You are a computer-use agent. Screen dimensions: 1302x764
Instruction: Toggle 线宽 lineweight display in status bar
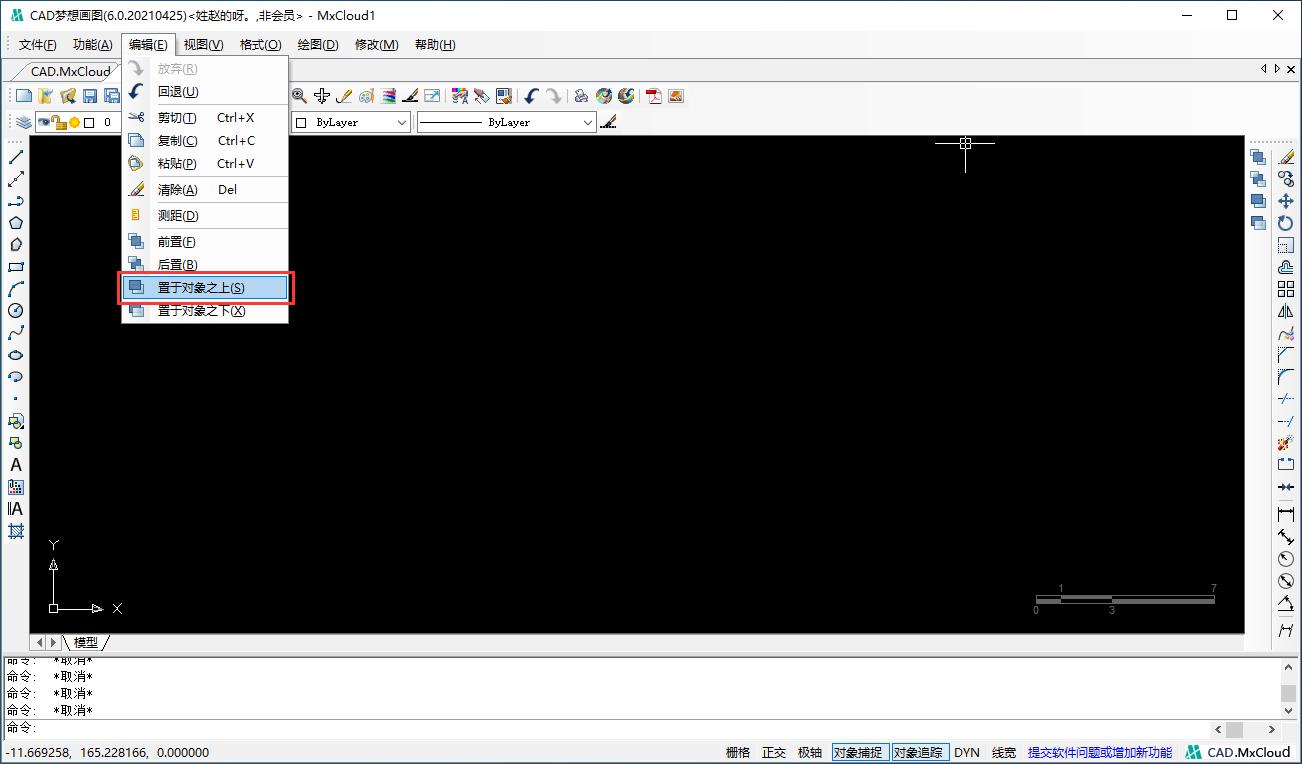[1004, 753]
